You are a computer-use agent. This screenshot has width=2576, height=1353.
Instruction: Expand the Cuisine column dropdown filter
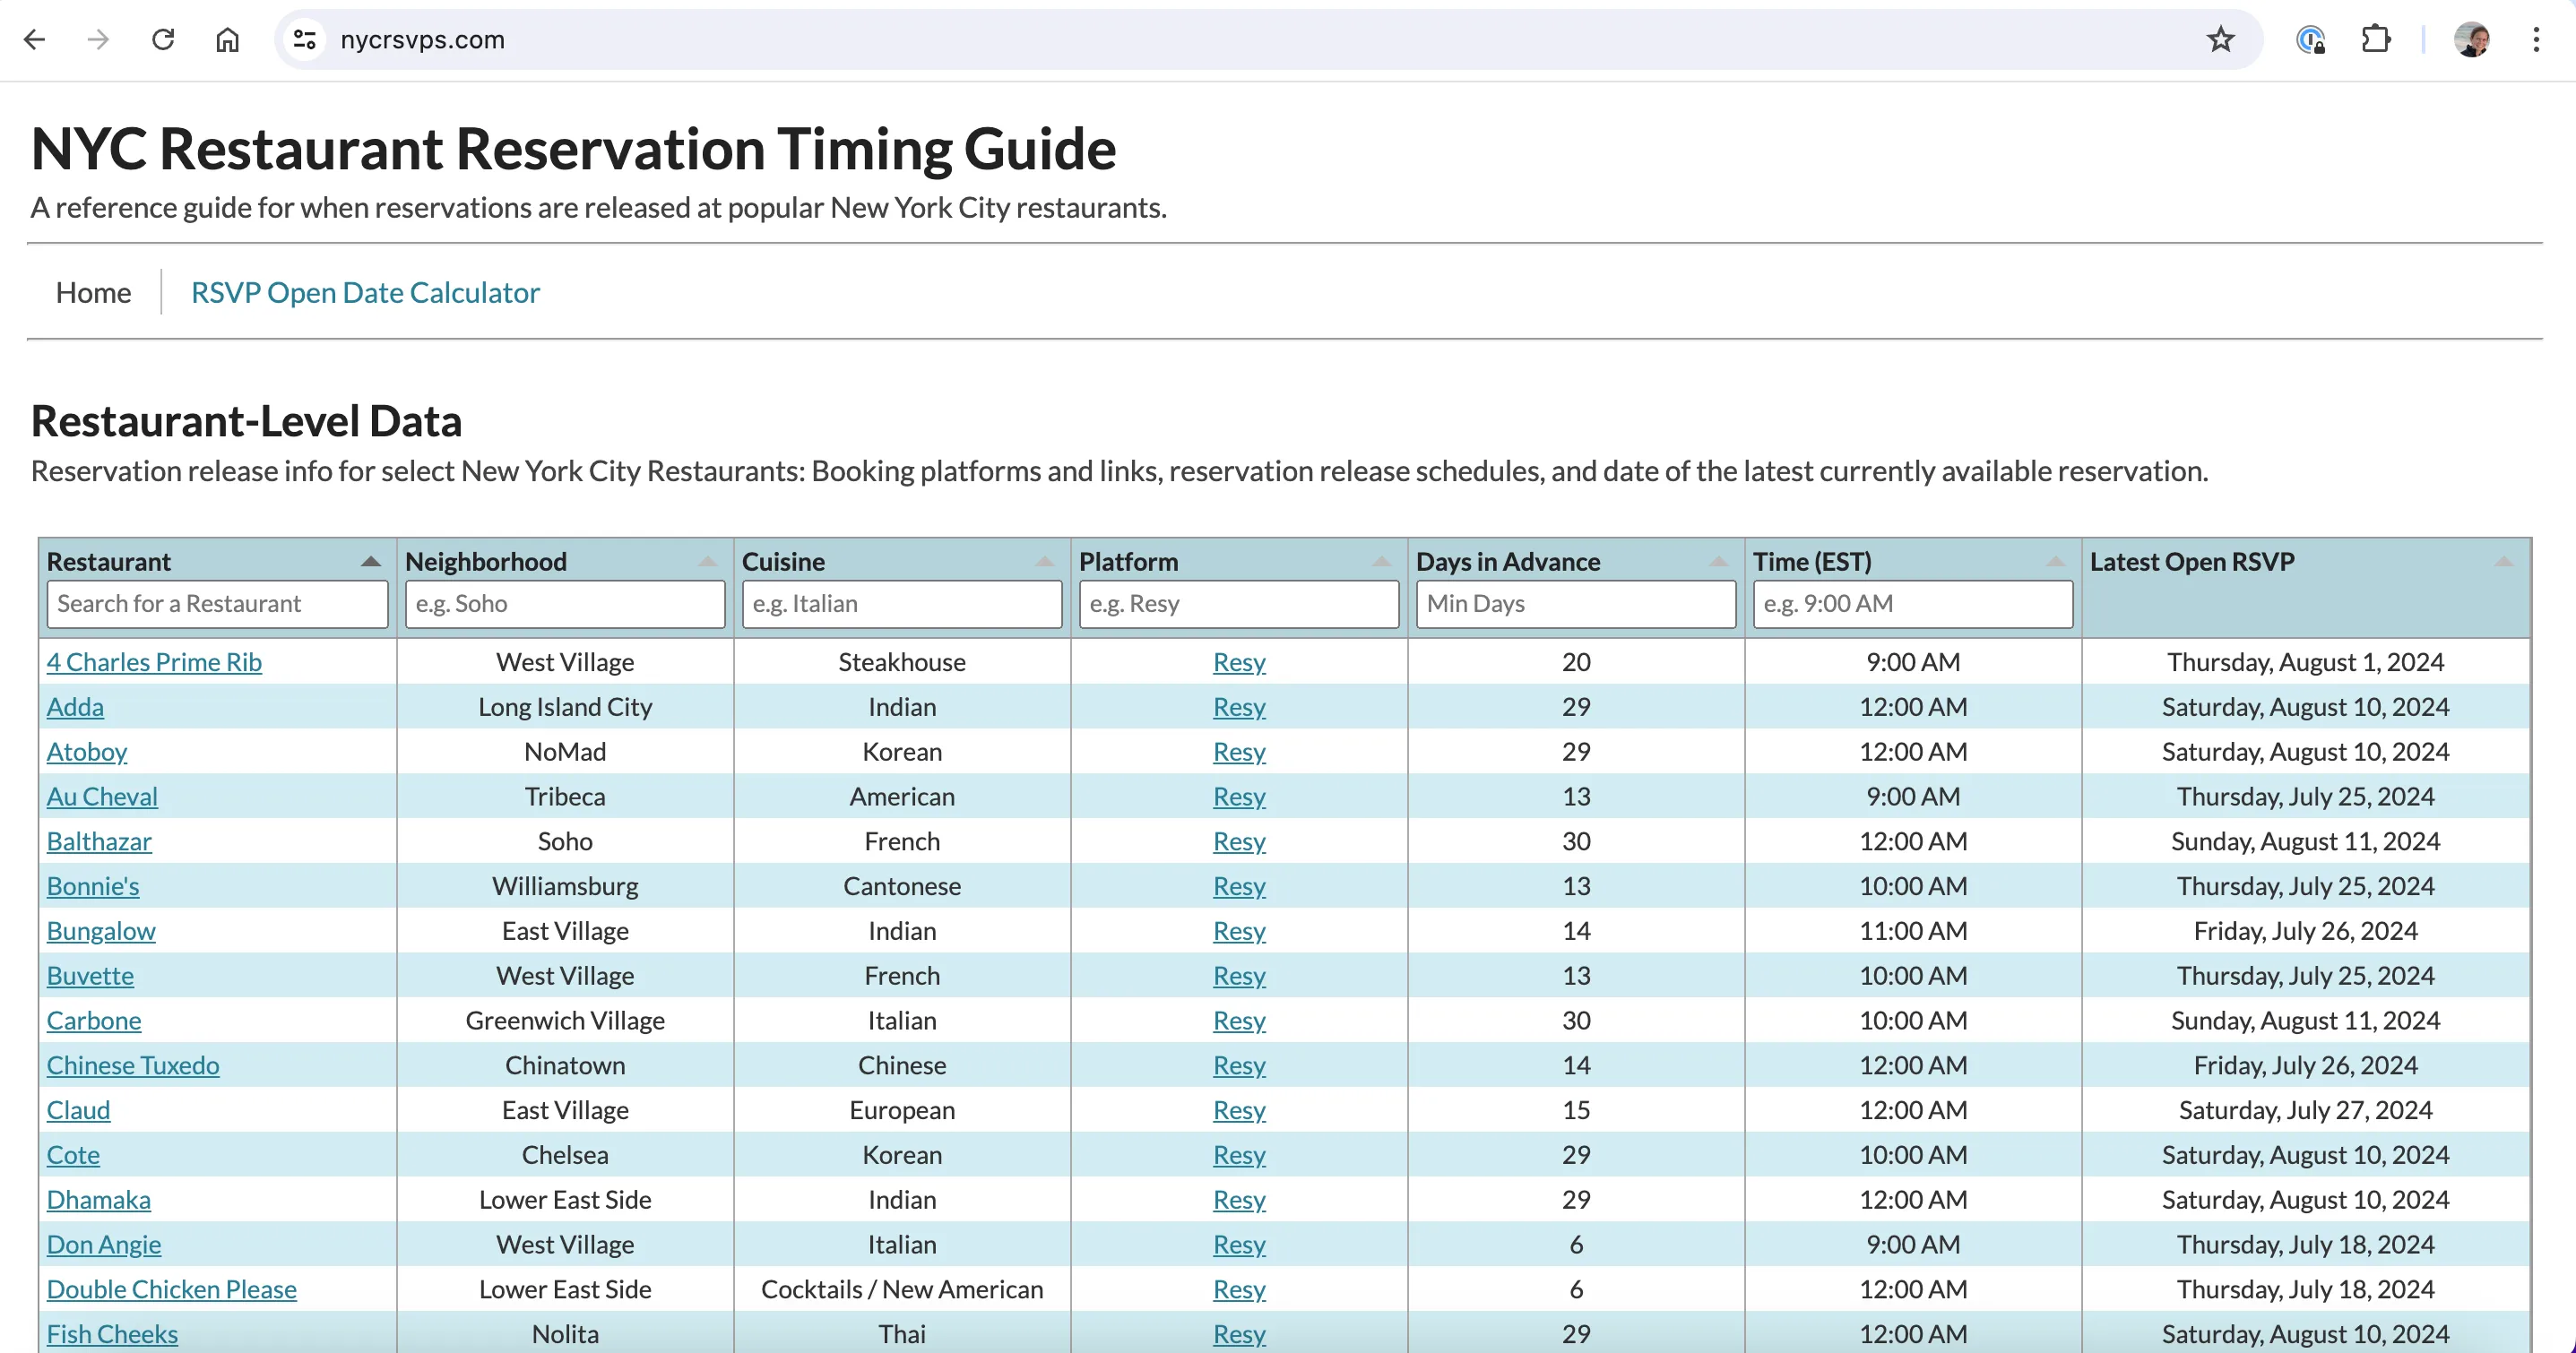1046,559
